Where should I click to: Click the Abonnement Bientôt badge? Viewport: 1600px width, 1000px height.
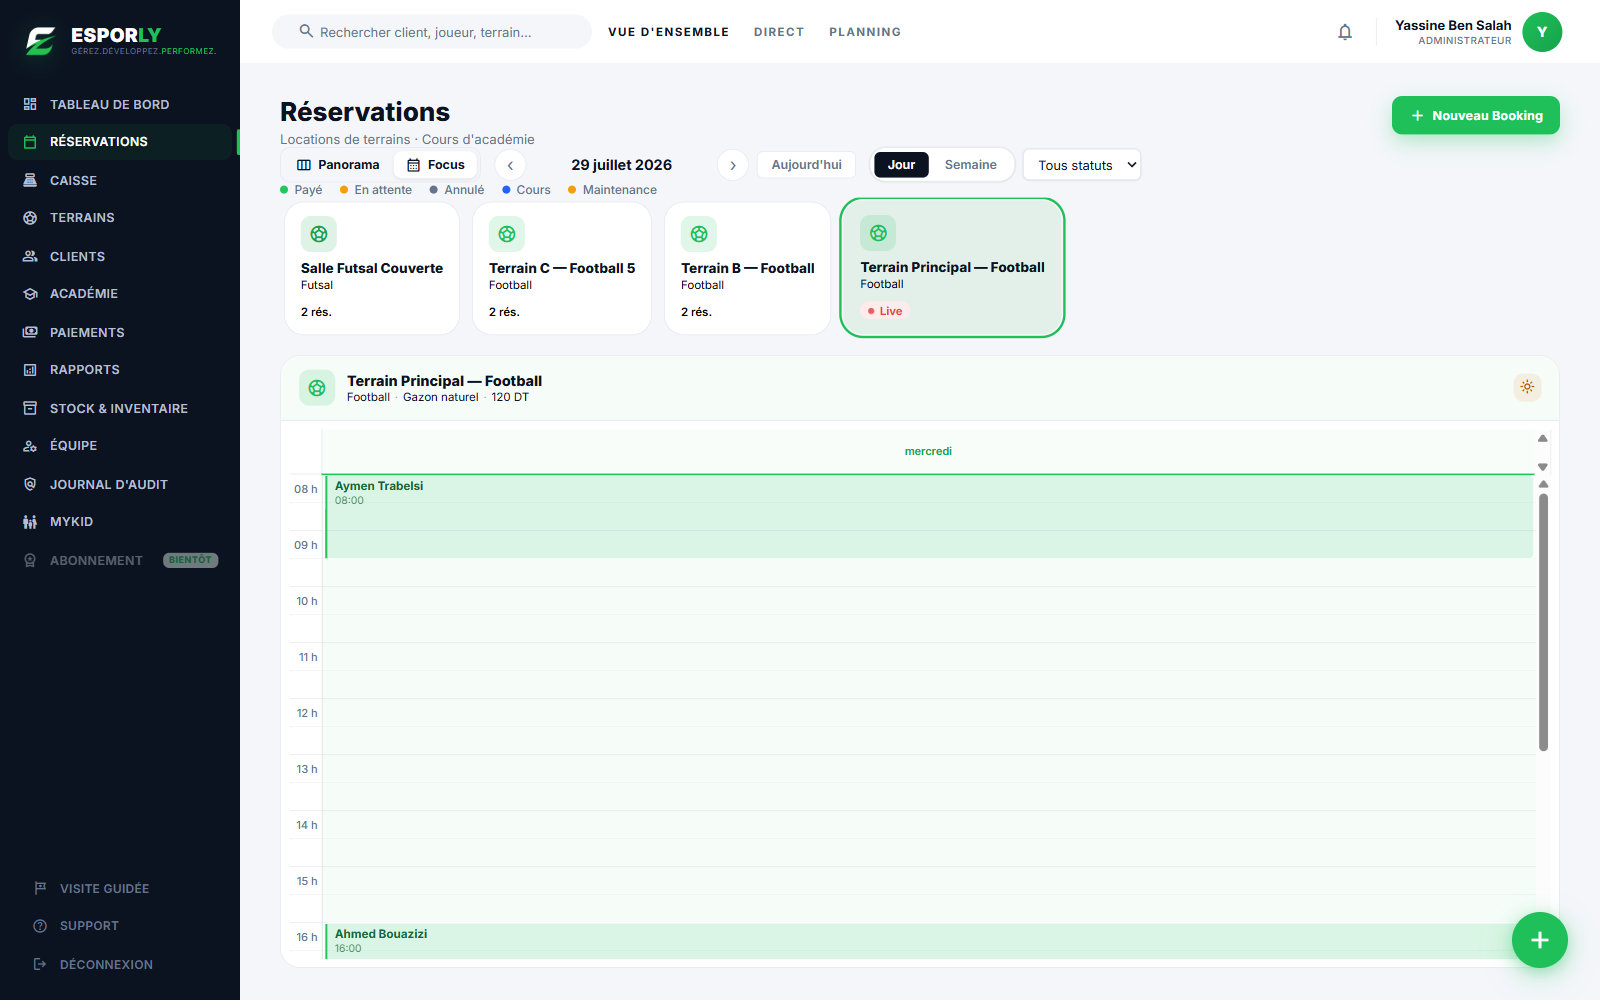pos(190,560)
